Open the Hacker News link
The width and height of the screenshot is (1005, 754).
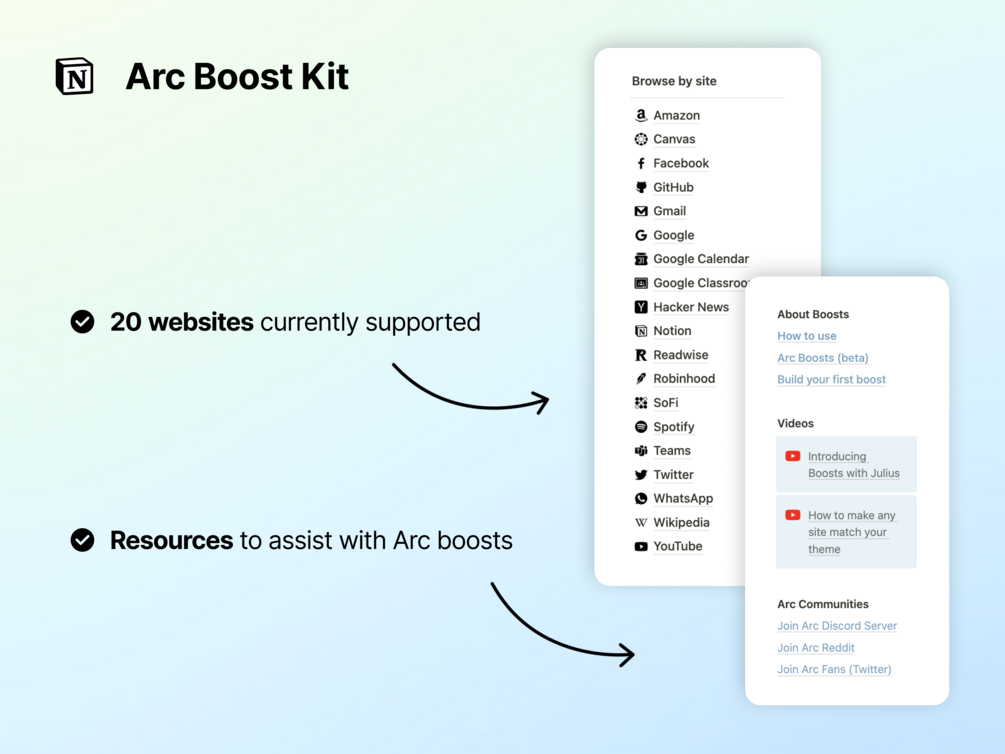click(691, 307)
